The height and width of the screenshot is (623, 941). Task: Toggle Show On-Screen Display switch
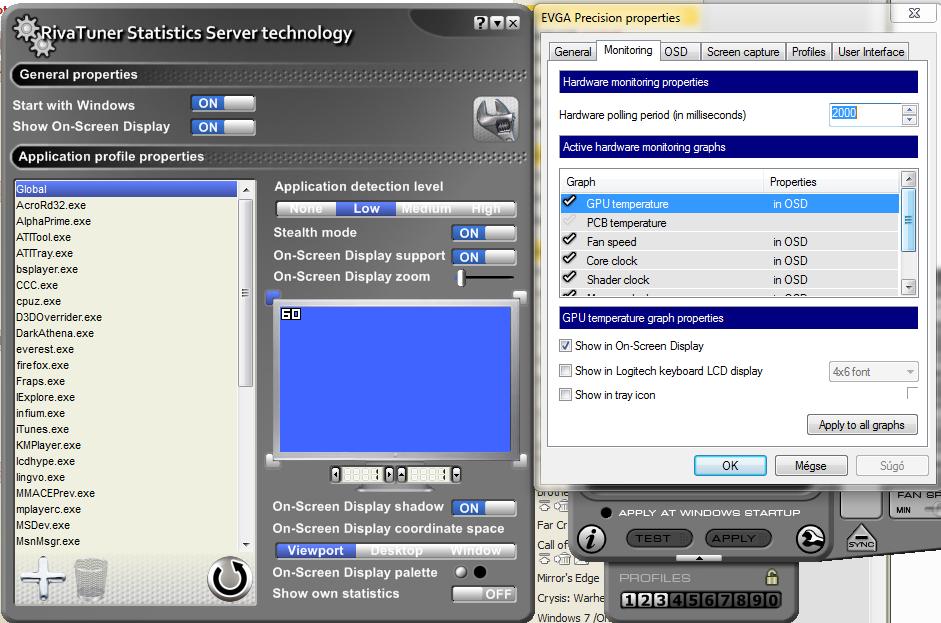[x=223, y=127]
